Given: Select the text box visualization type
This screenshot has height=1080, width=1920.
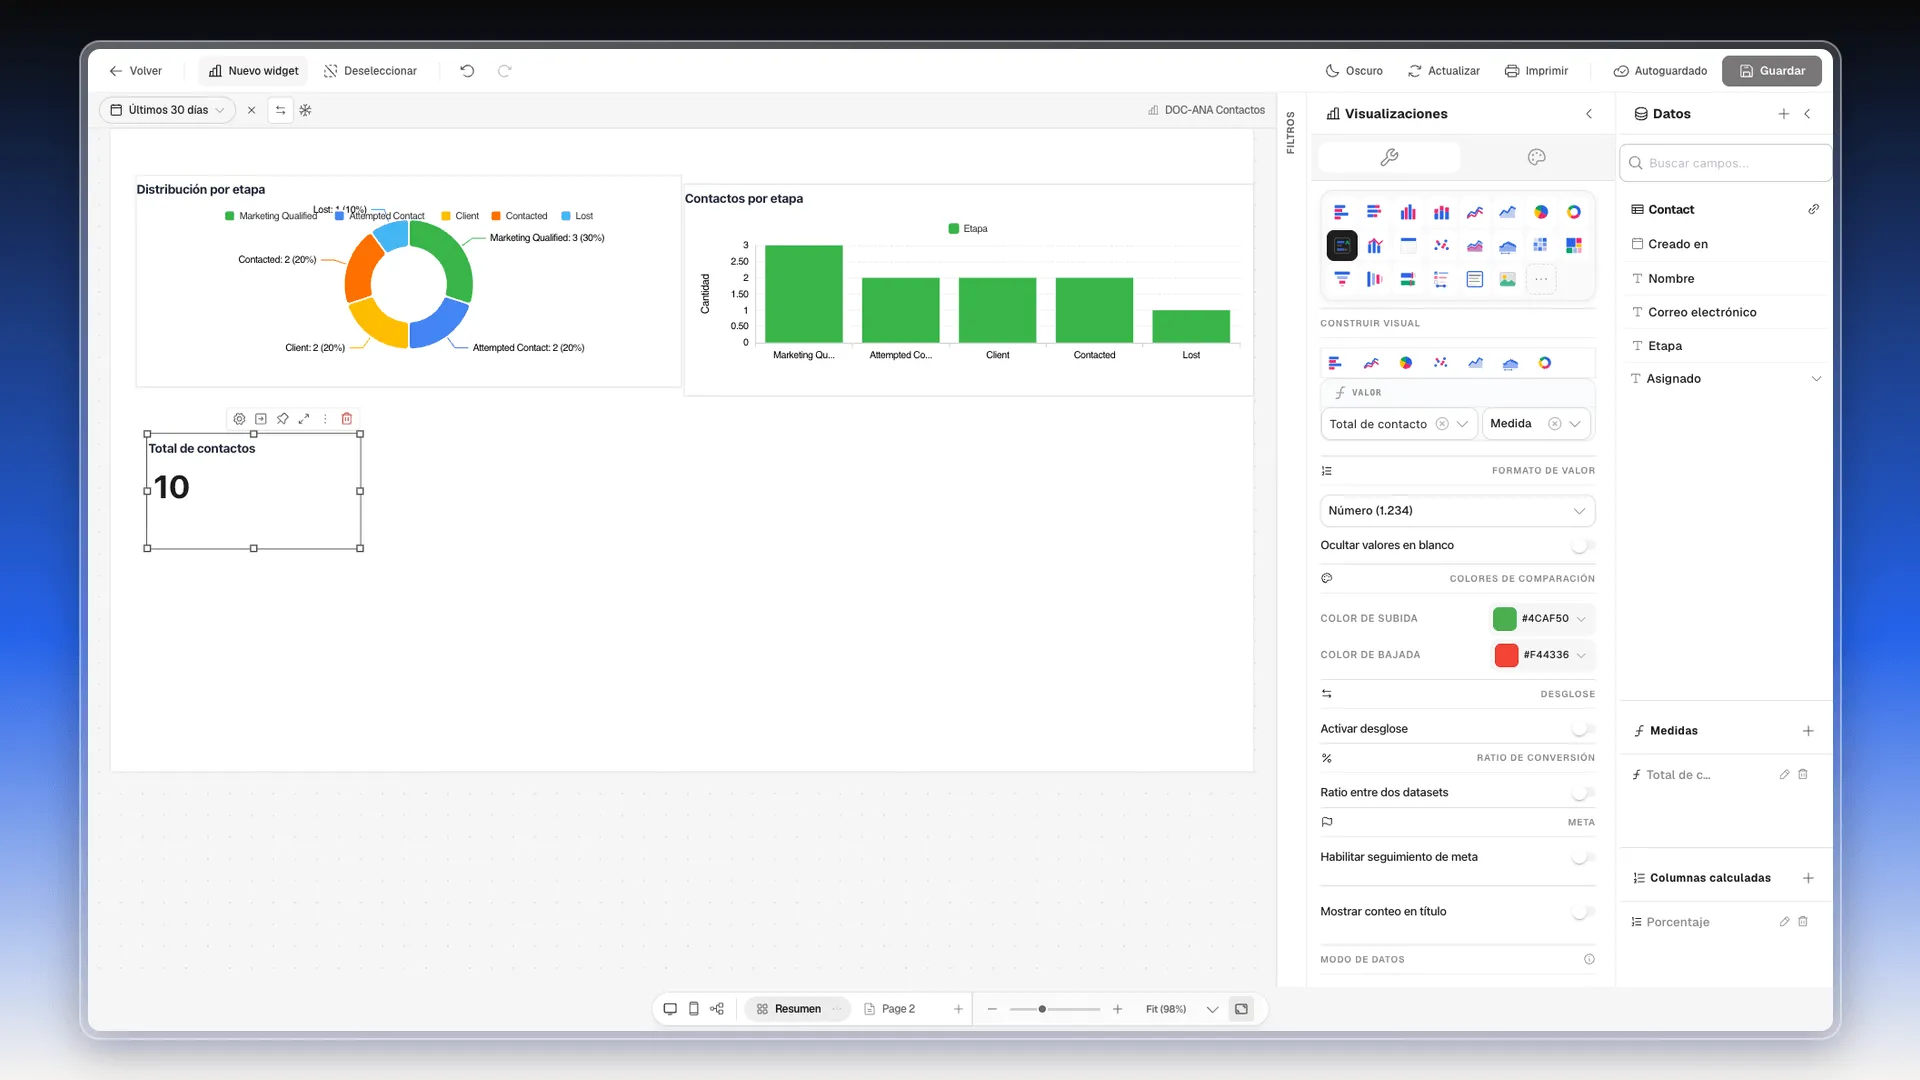Looking at the screenshot, I should pos(1474,279).
